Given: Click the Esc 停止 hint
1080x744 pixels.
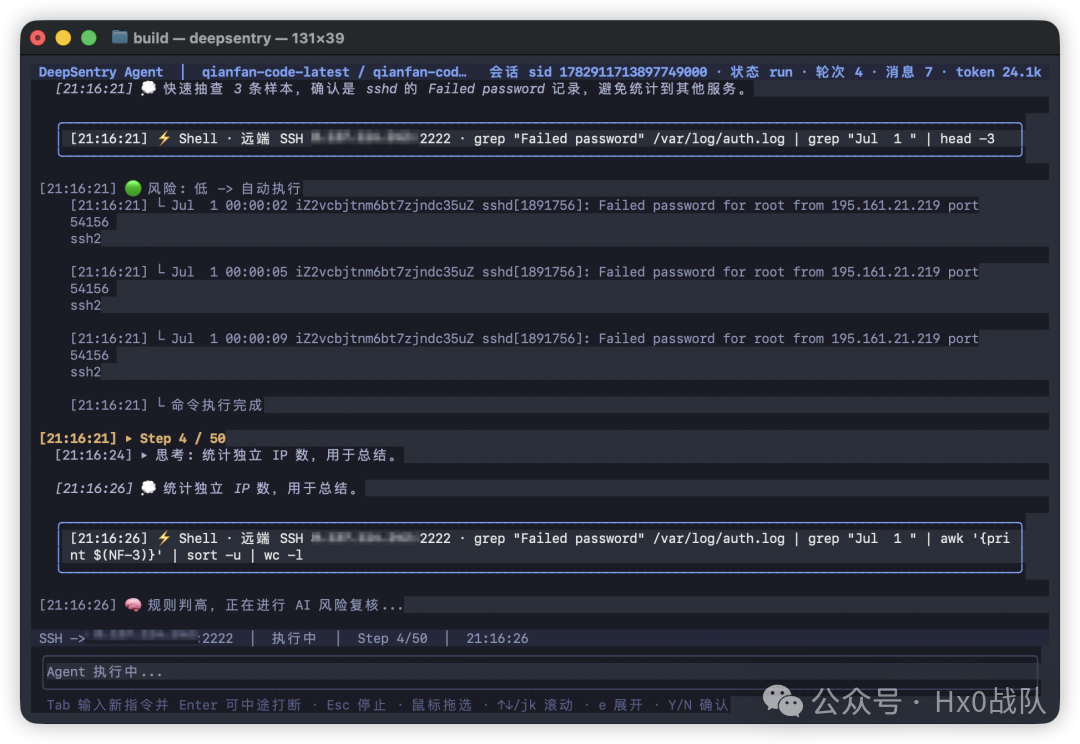Looking at the screenshot, I should point(356,705).
